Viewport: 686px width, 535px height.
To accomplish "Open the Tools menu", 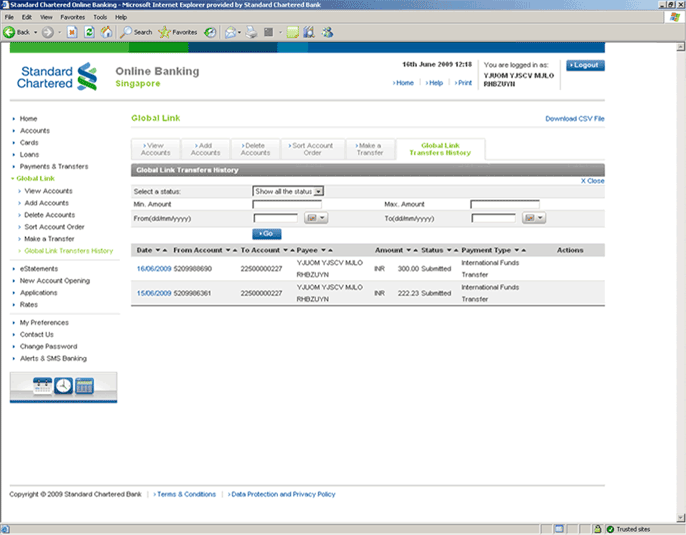I will [100, 17].
